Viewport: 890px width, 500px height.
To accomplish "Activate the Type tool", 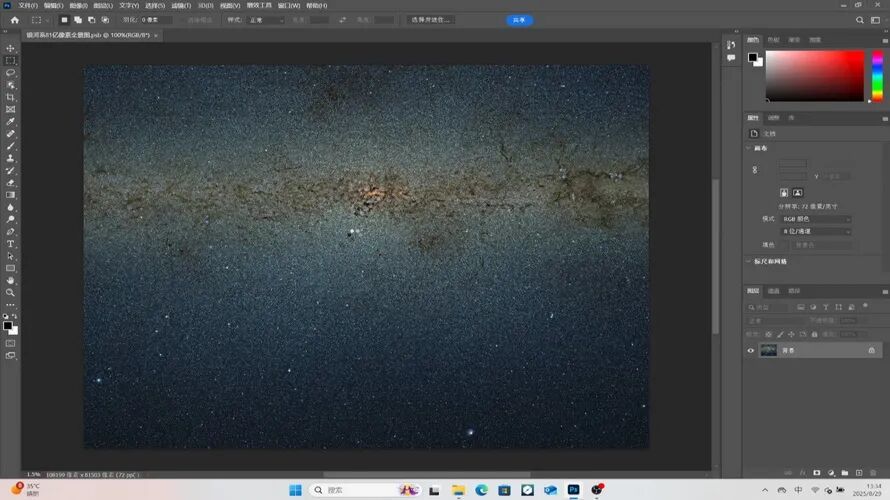I will coord(11,244).
